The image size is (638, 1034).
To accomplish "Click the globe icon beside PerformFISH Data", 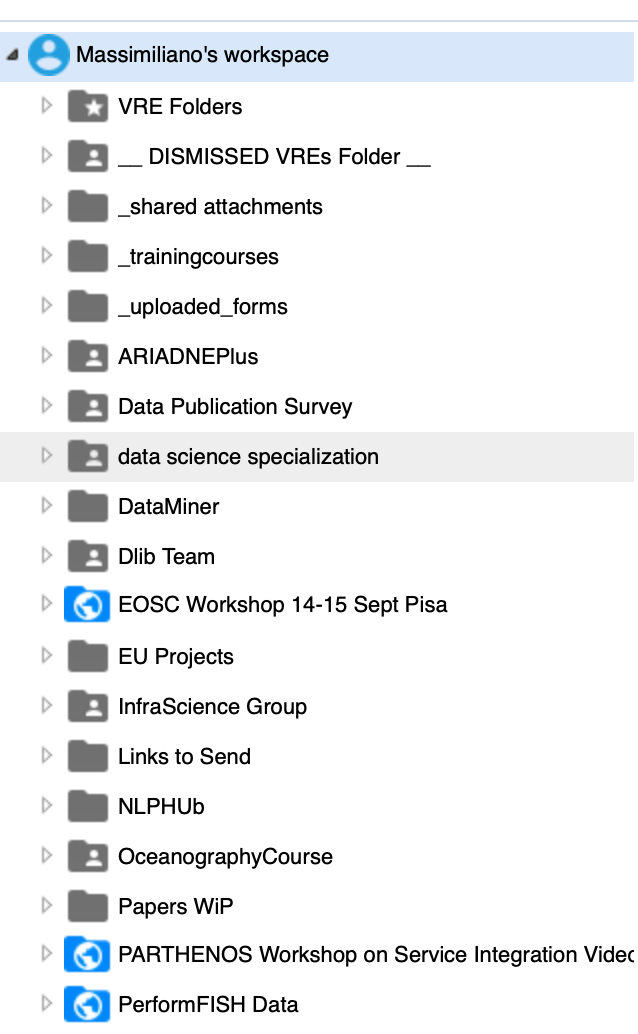I will (x=87, y=1004).
